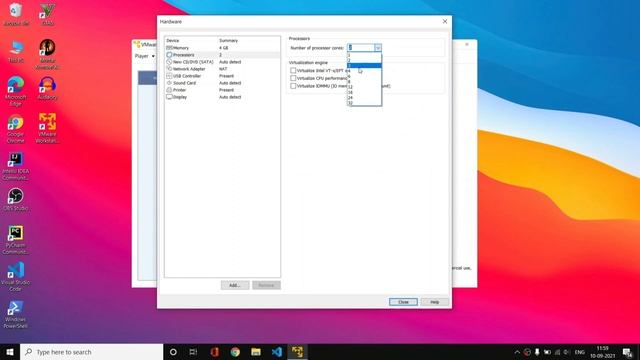Image resolution: width=640 pixels, height=360 pixels.
Task: Choose 12 cores in dropdown list
Action: [x=364, y=87]
